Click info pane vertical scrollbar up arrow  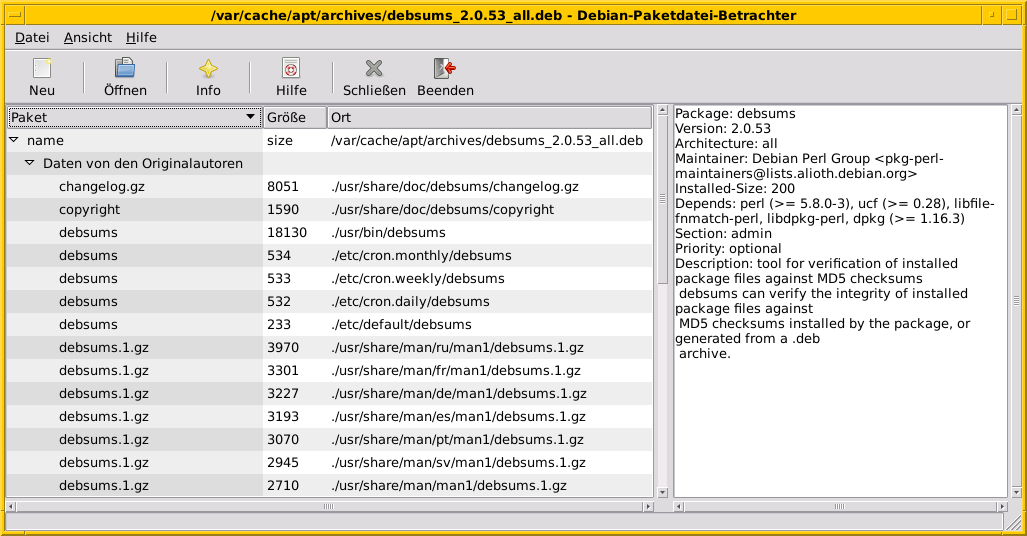tap(1017, 110)
